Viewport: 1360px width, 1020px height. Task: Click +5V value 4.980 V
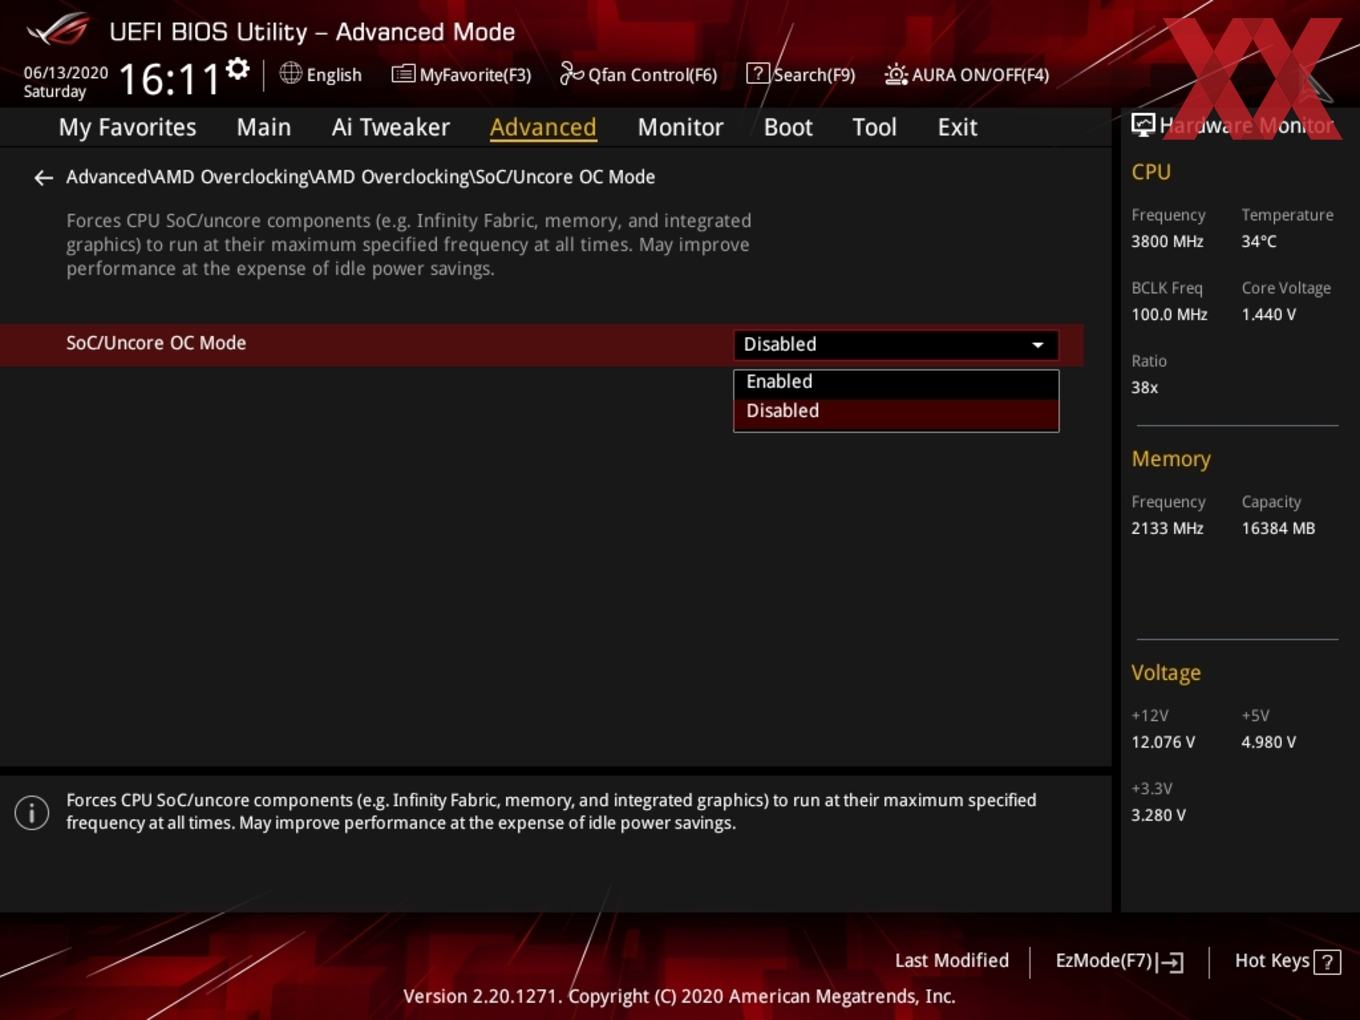click(1269, 743)
